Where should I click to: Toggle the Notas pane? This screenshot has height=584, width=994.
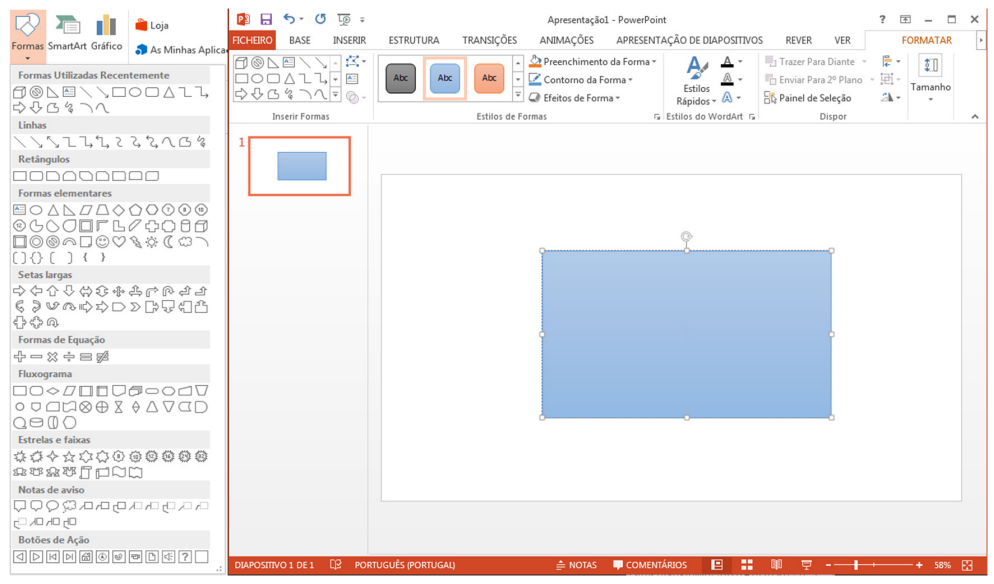click(x=576, y=565)
